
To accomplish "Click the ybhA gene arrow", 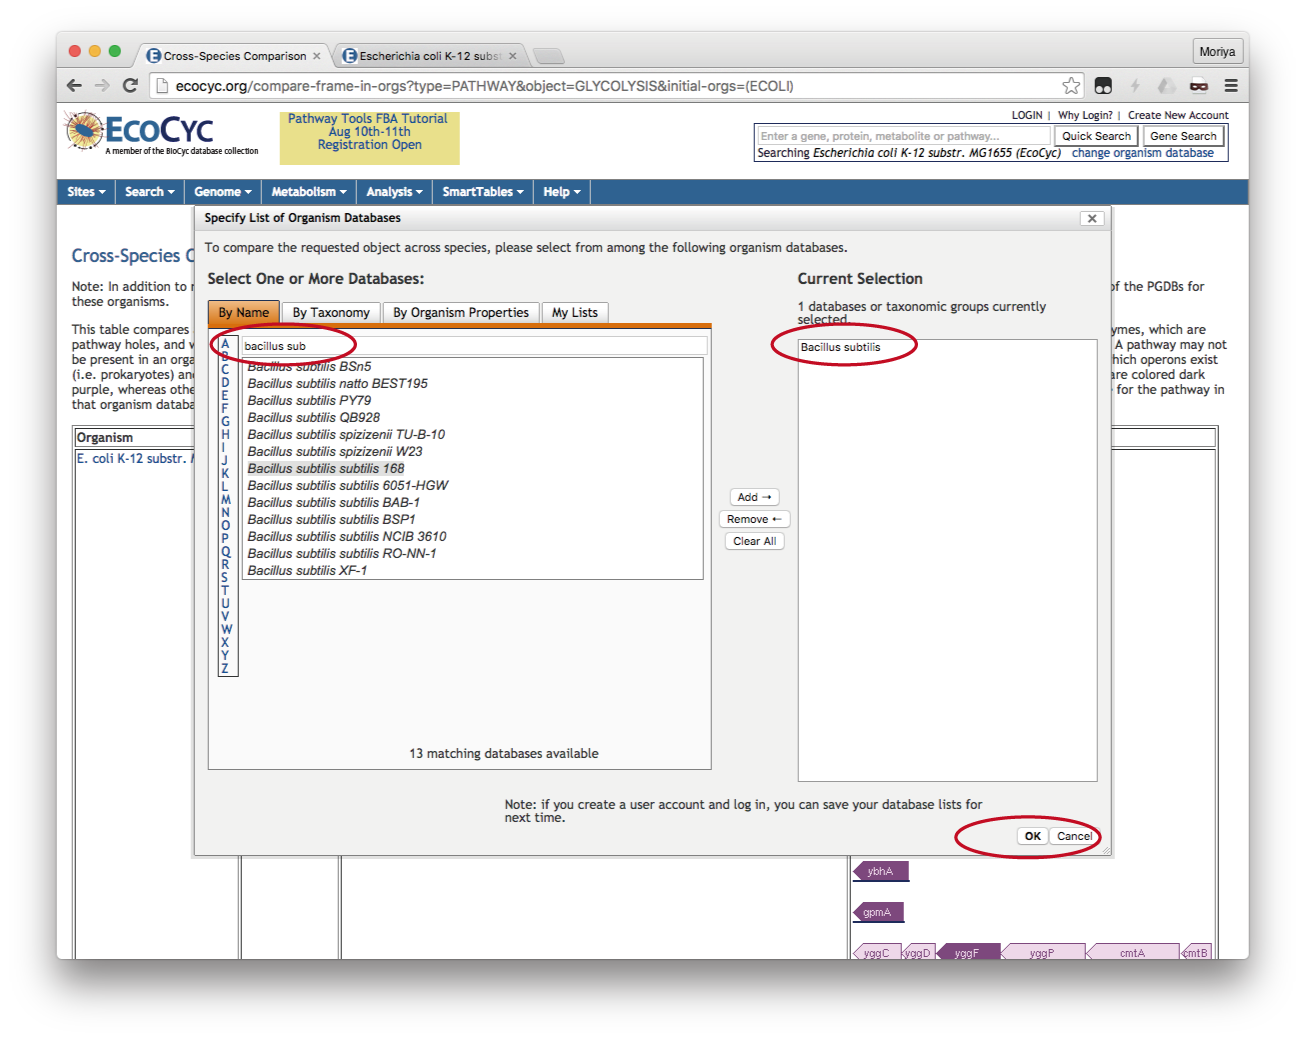I will click(880, 871).
